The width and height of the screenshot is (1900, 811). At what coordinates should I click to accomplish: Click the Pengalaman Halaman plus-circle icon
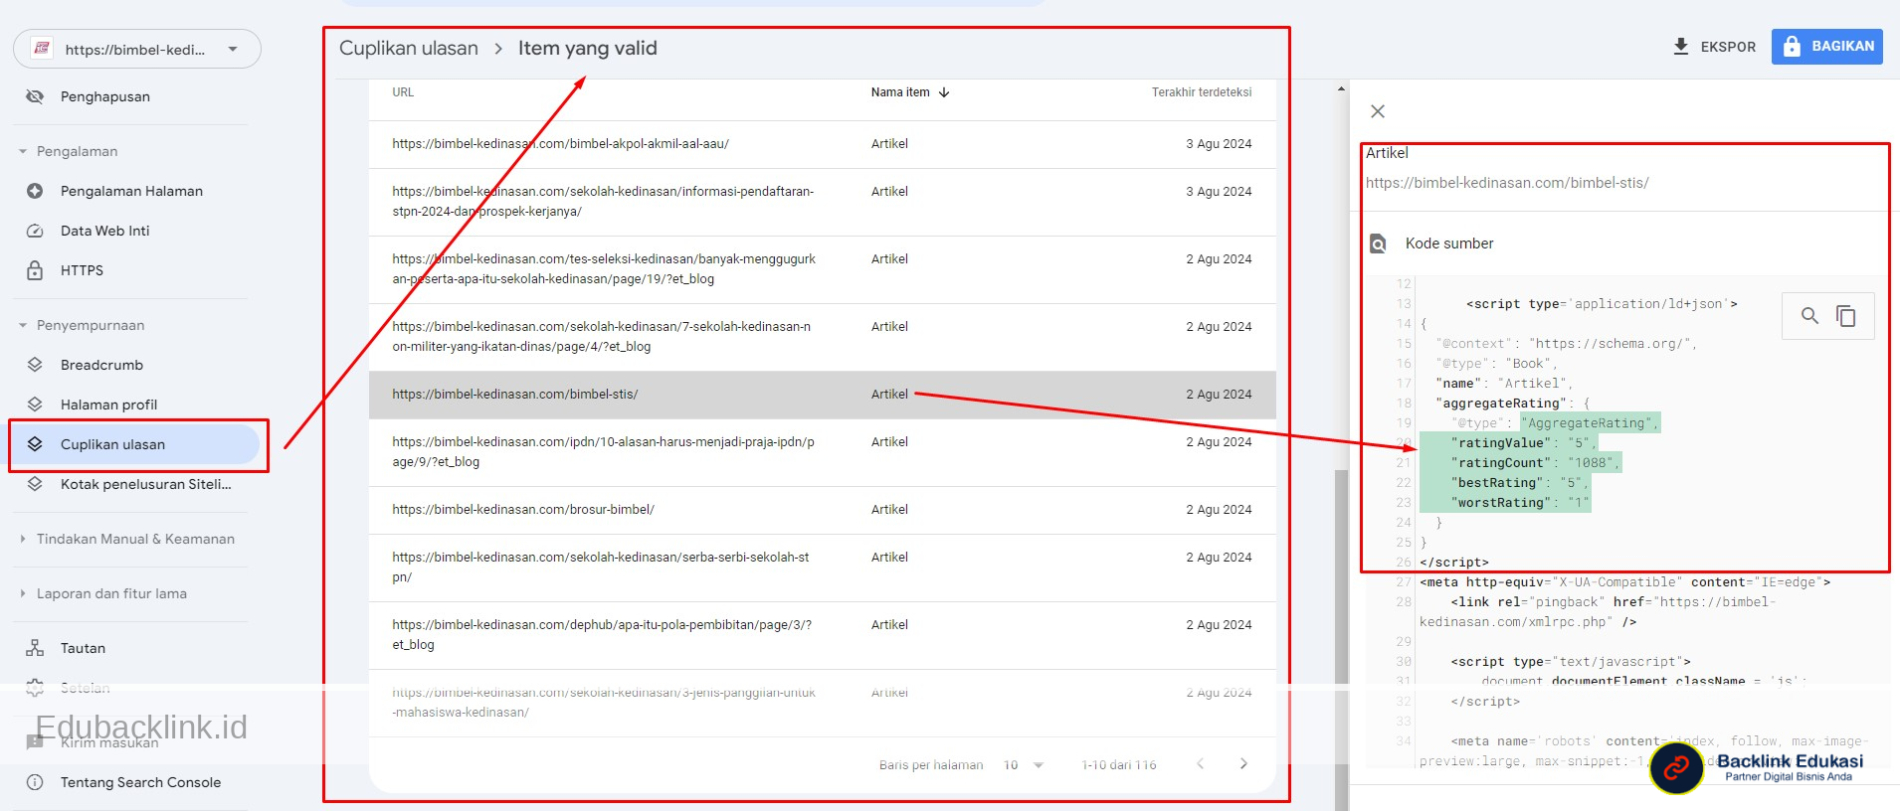pyautogui.click(x=35, y=191)
